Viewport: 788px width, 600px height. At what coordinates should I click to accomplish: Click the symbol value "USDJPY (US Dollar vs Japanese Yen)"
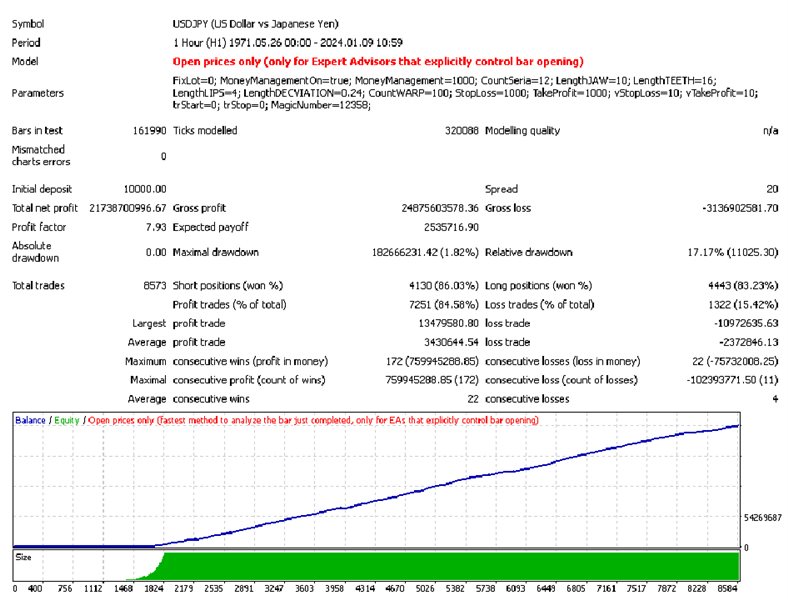click(255, 24)
